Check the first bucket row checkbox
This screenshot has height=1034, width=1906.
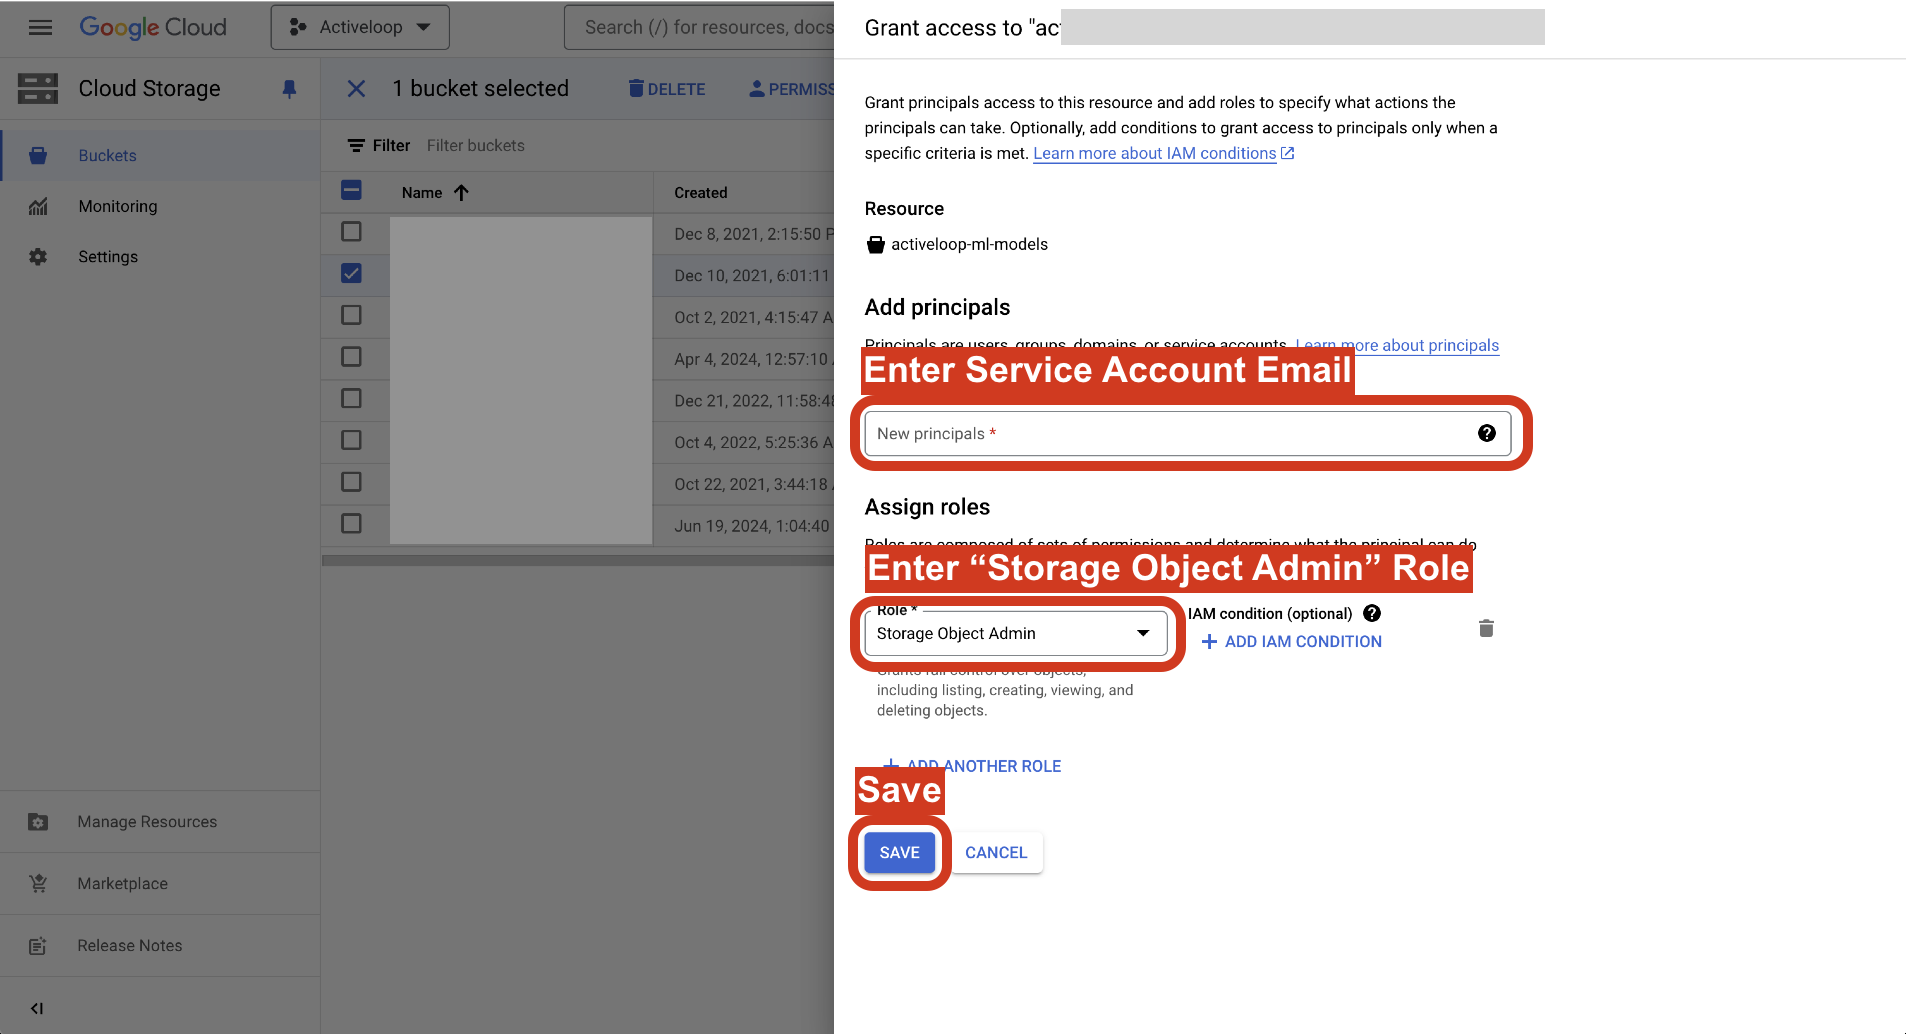tap(351, 232)
